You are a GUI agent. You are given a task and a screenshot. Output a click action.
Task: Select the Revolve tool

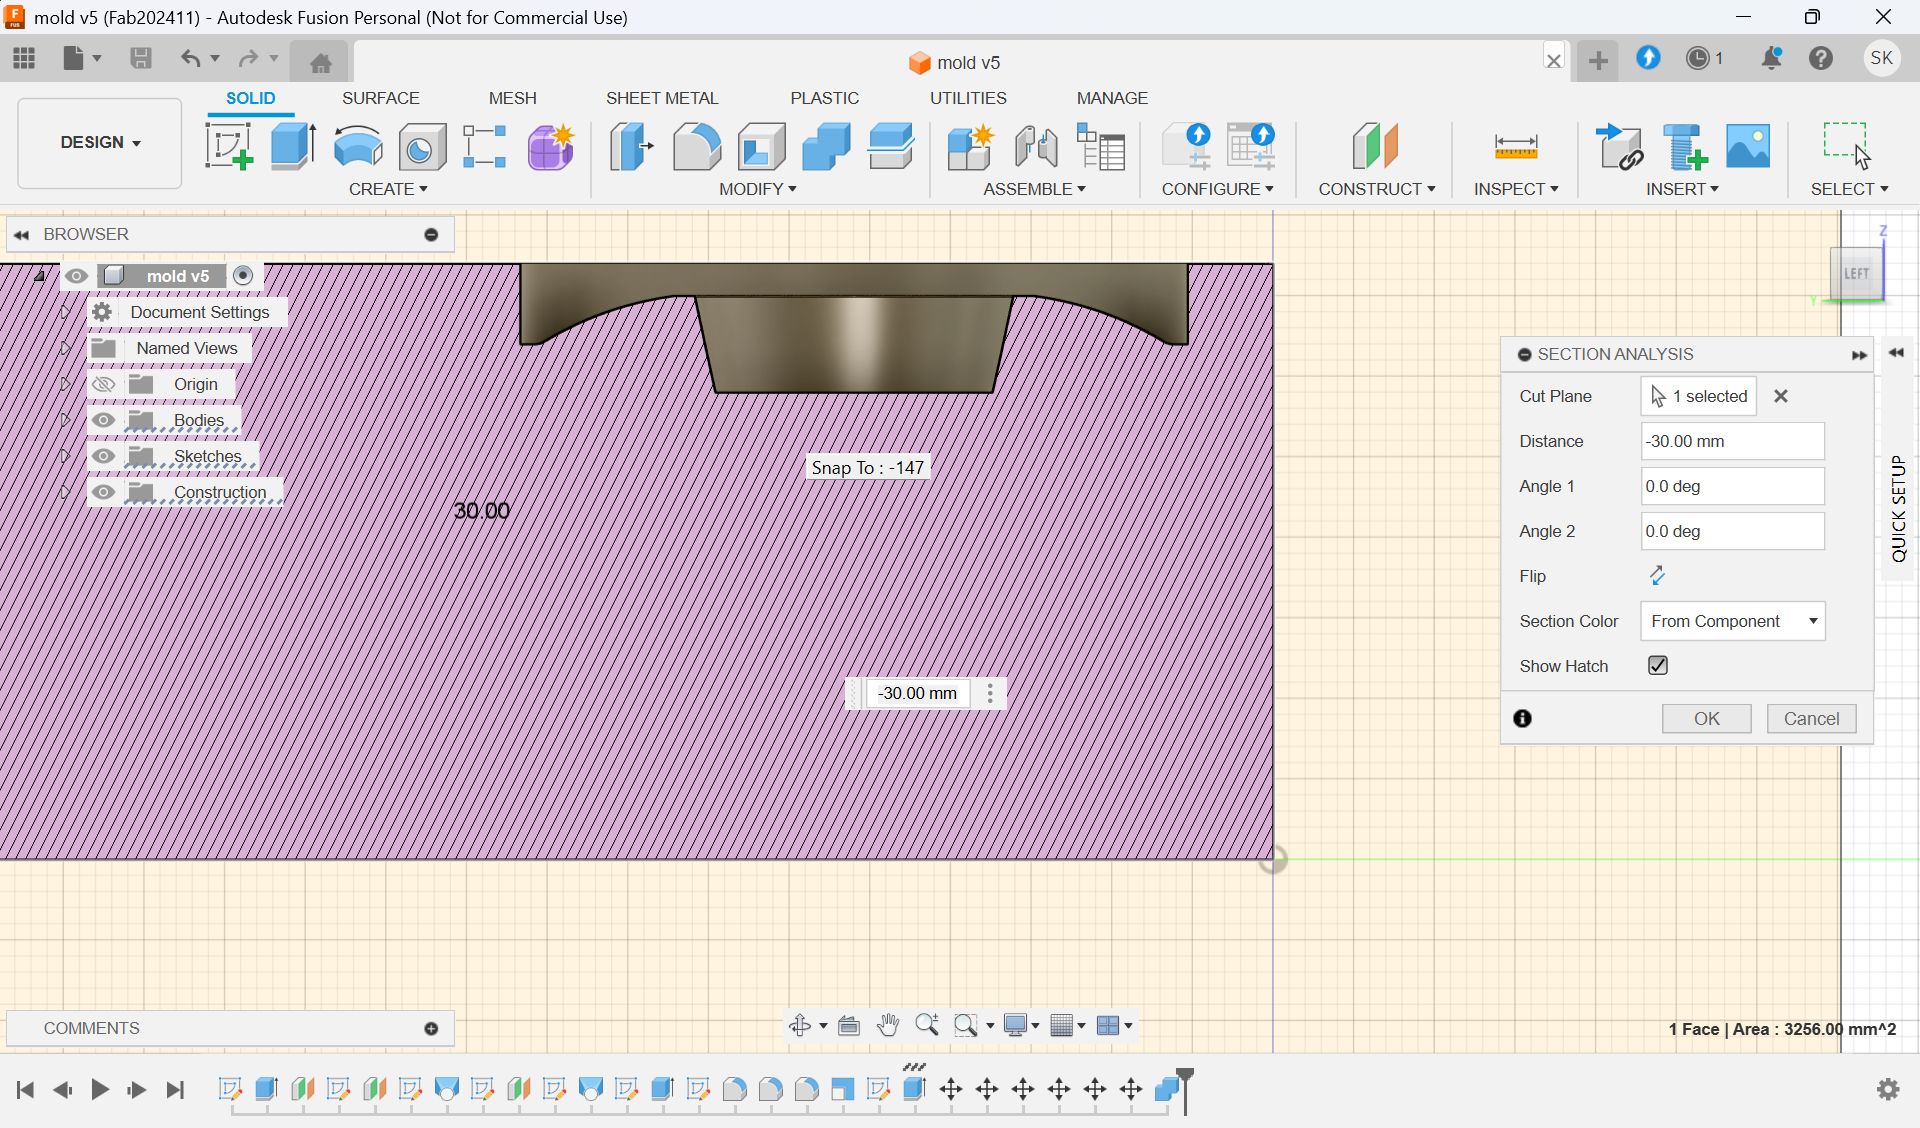358,146
